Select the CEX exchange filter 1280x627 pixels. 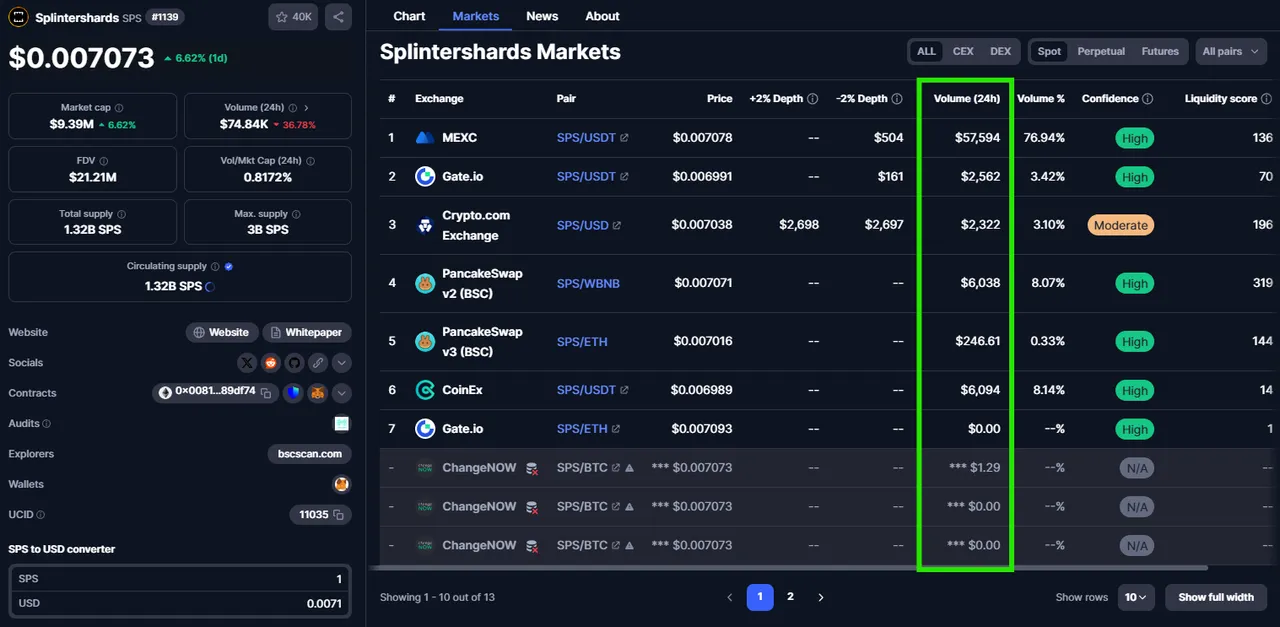click(963, 52)
